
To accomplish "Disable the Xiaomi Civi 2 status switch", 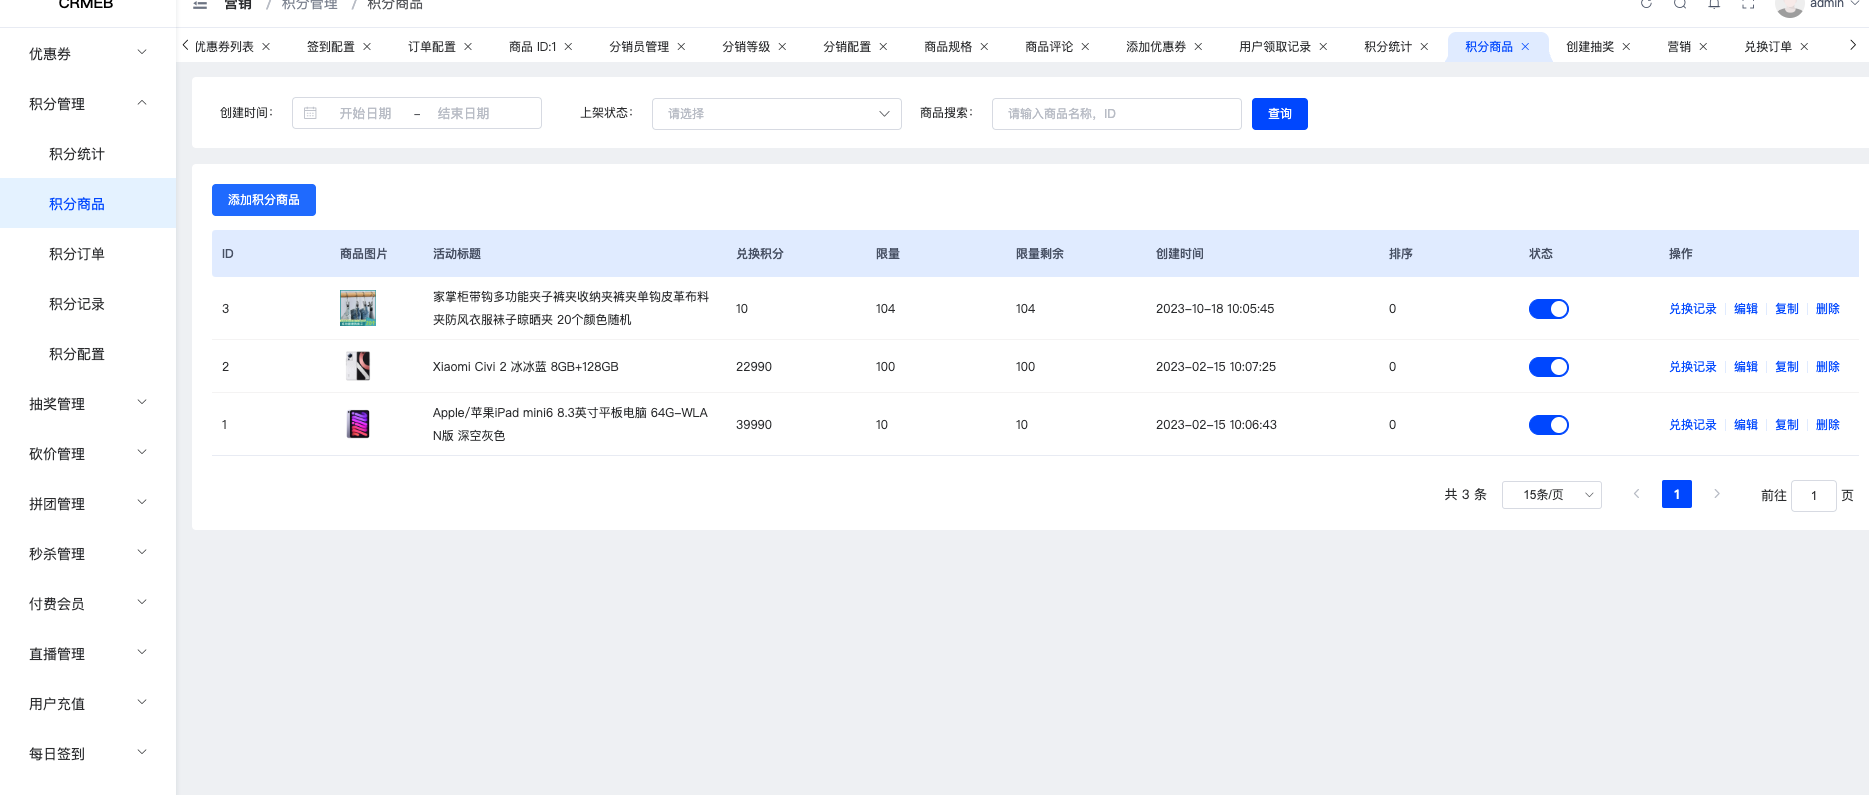I will (x=1548, y=367).
